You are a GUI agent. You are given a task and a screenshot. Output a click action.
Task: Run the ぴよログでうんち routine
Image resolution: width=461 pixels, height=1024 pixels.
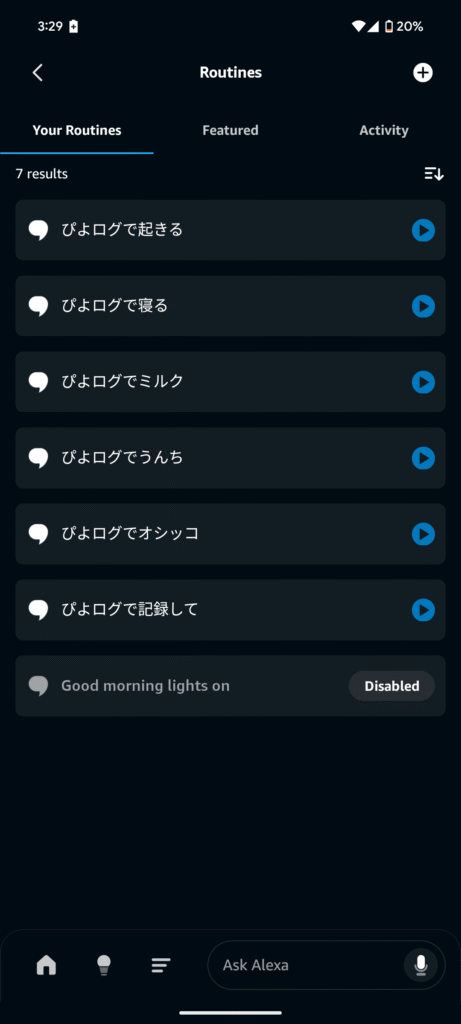pyautogui.click(x=423, y=458)
